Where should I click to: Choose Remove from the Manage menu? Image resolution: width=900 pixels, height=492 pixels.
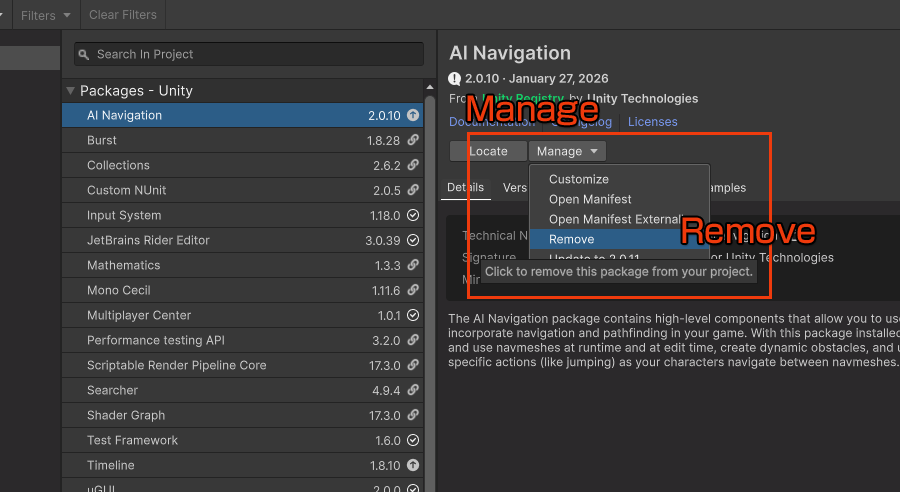click(571, 240)
